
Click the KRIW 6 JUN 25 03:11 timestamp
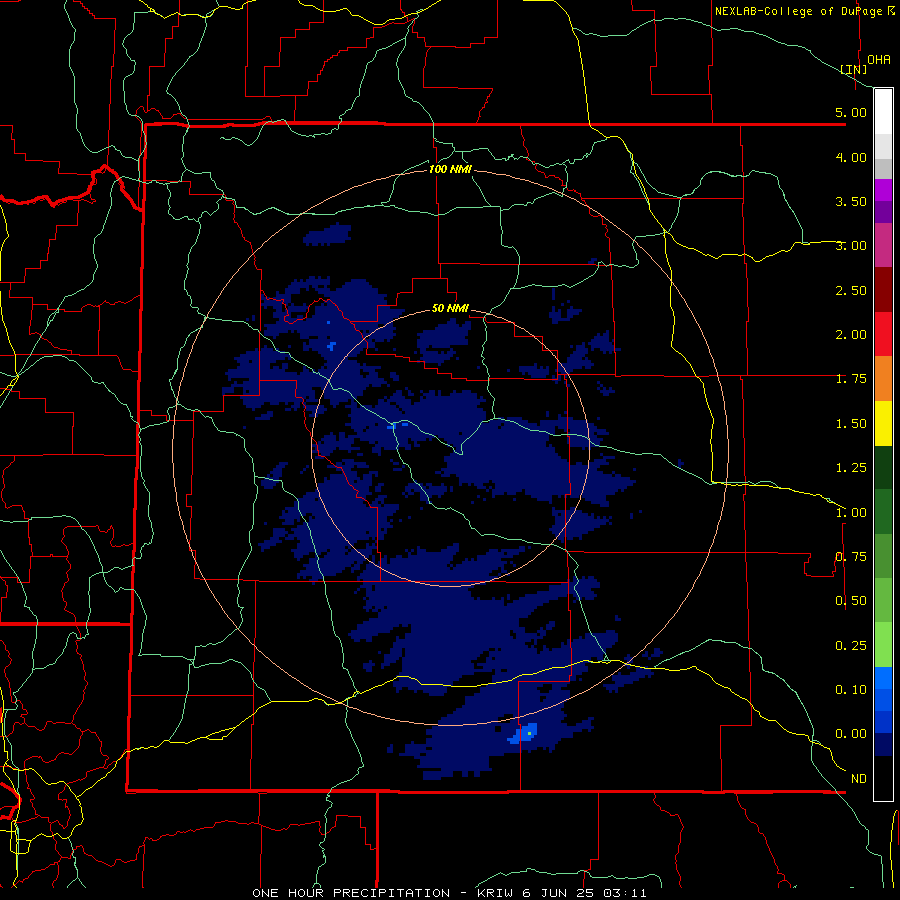tap(562, 893)
